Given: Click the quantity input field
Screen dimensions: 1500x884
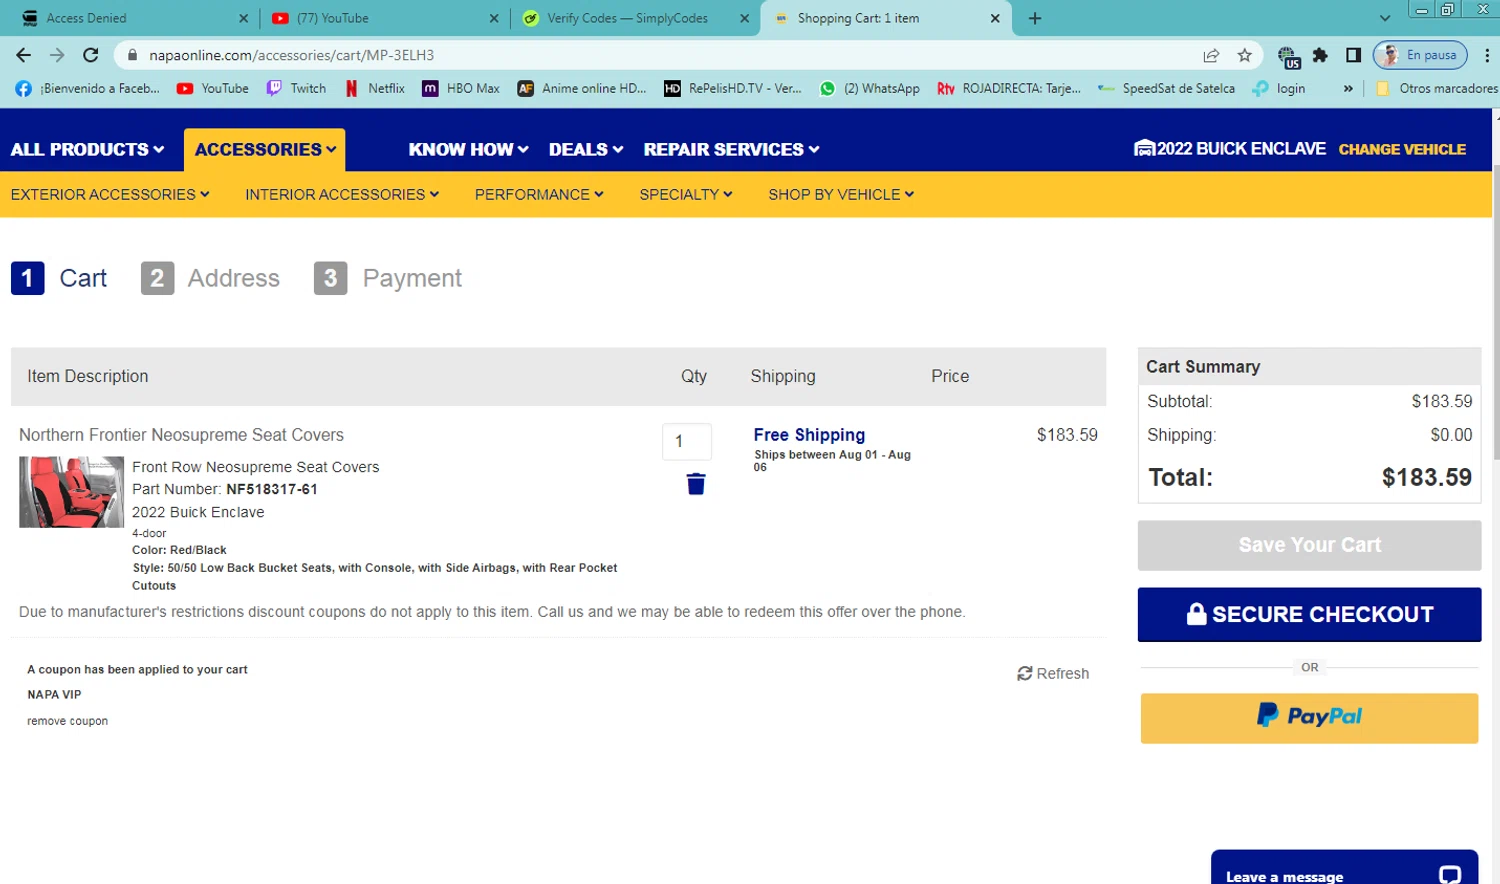Looking at the screenshot, I should tap(687, 441).
